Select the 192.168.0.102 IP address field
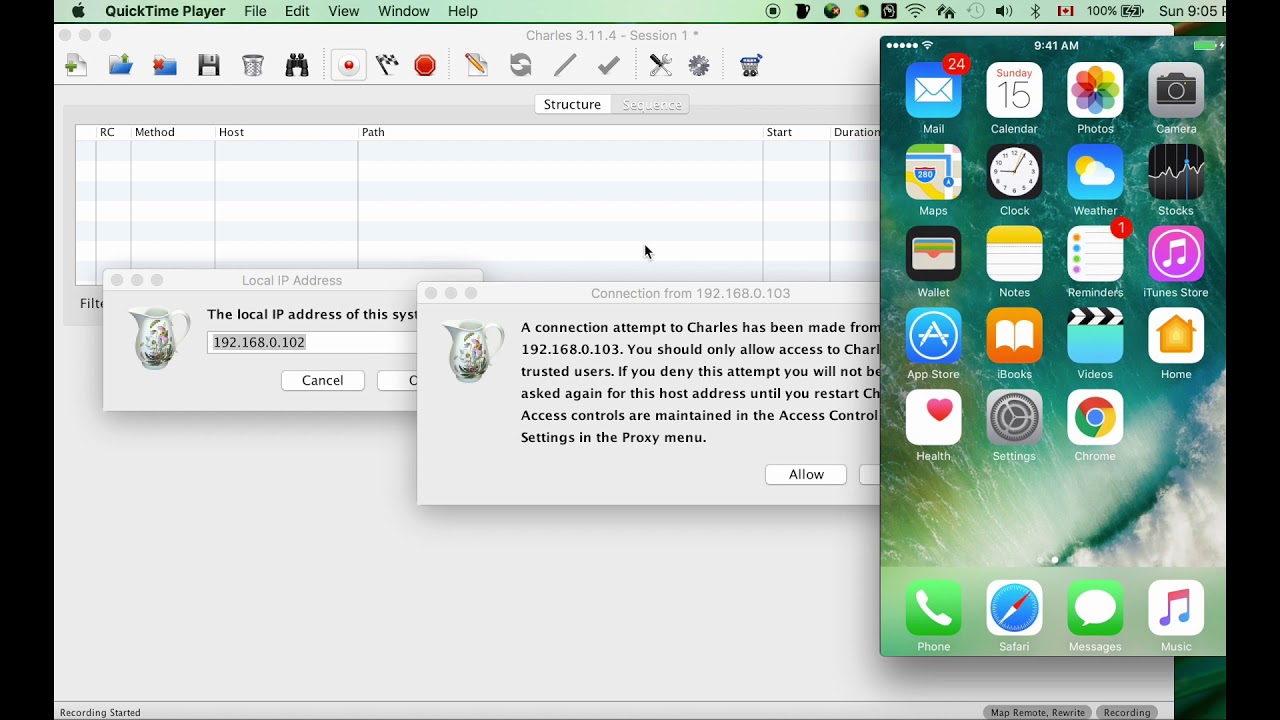Image resolution: width=1280 pixels, height=720 pixels. tap(312, 342)
